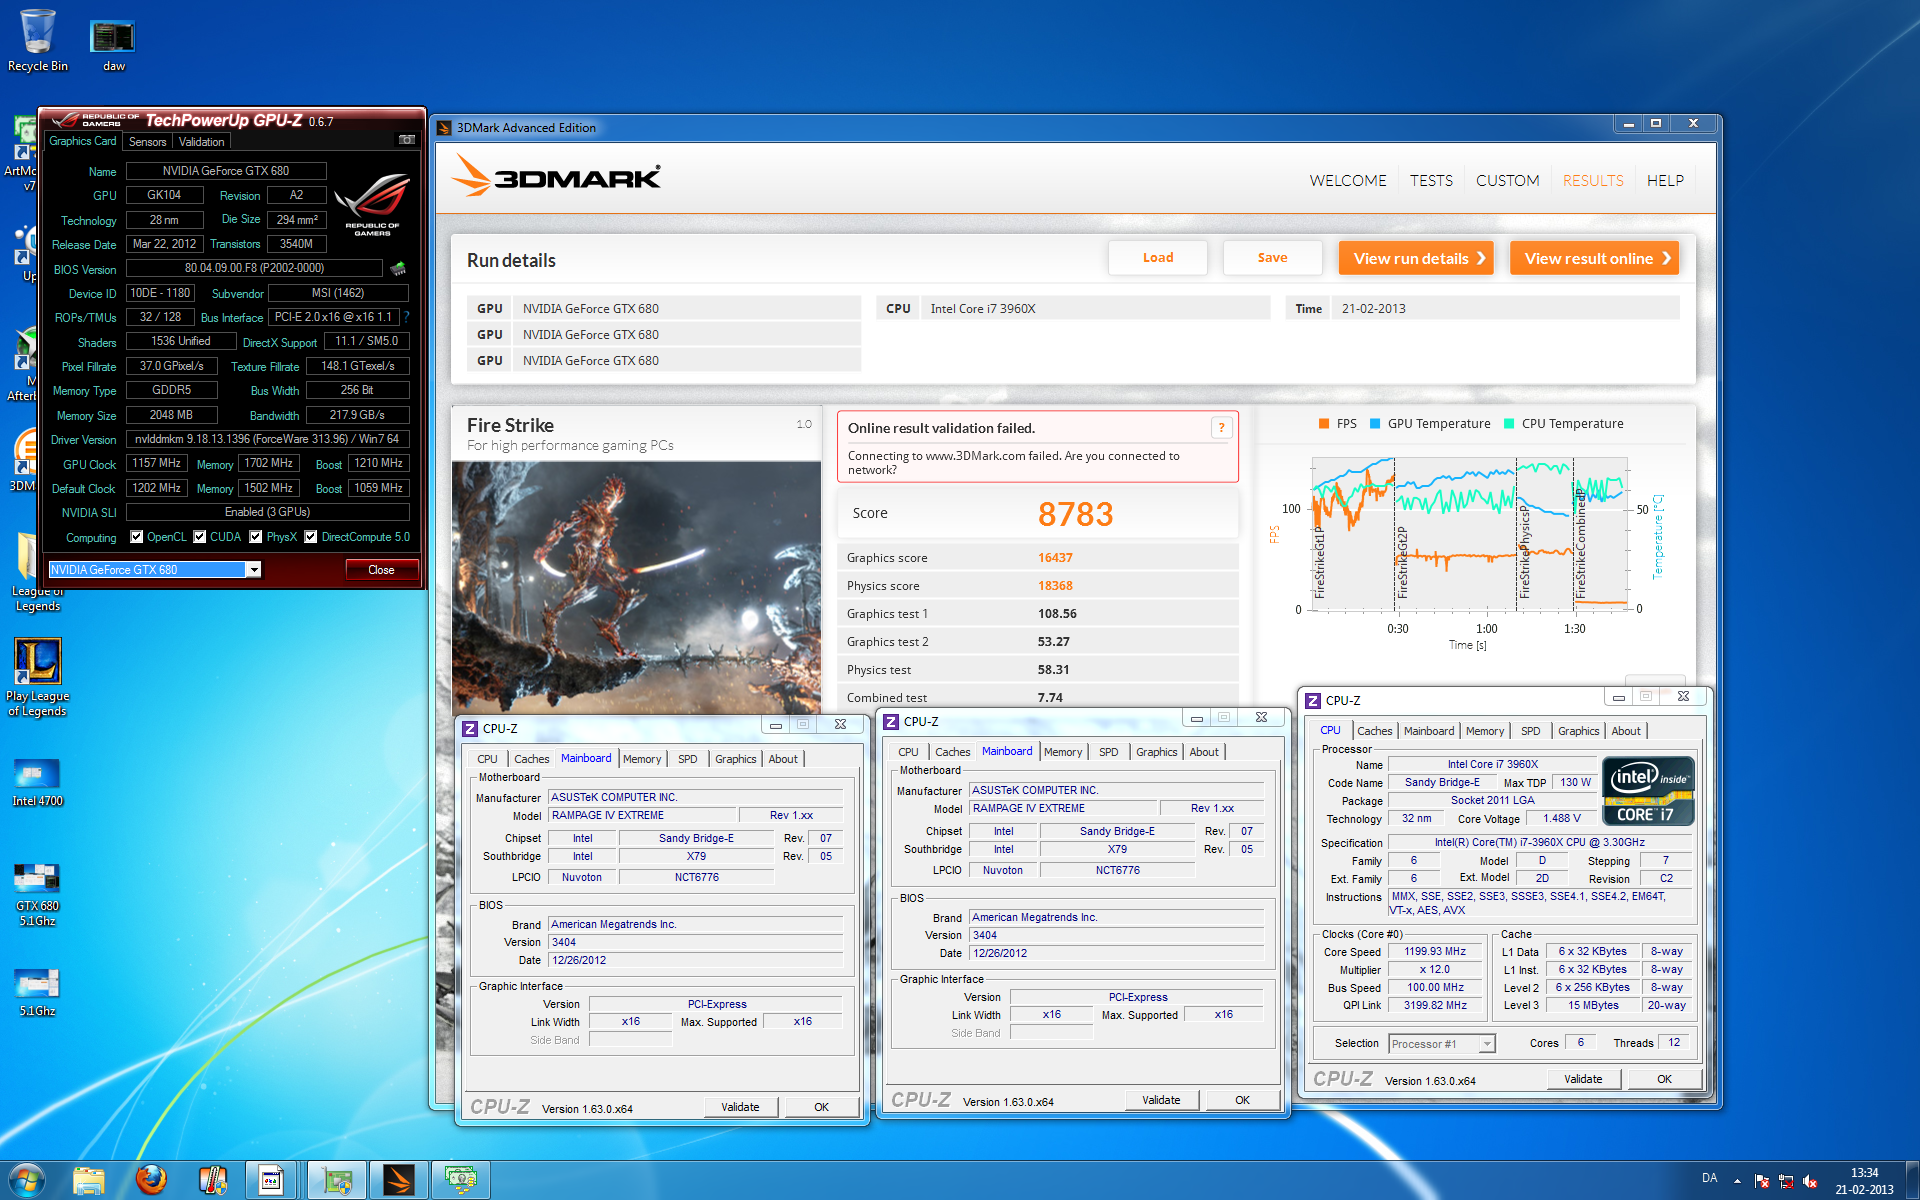This screenshot has height=1200, width=1920.
Task: Click Validate in the right CPU-Z window
Action: tap(1583, 1079)
